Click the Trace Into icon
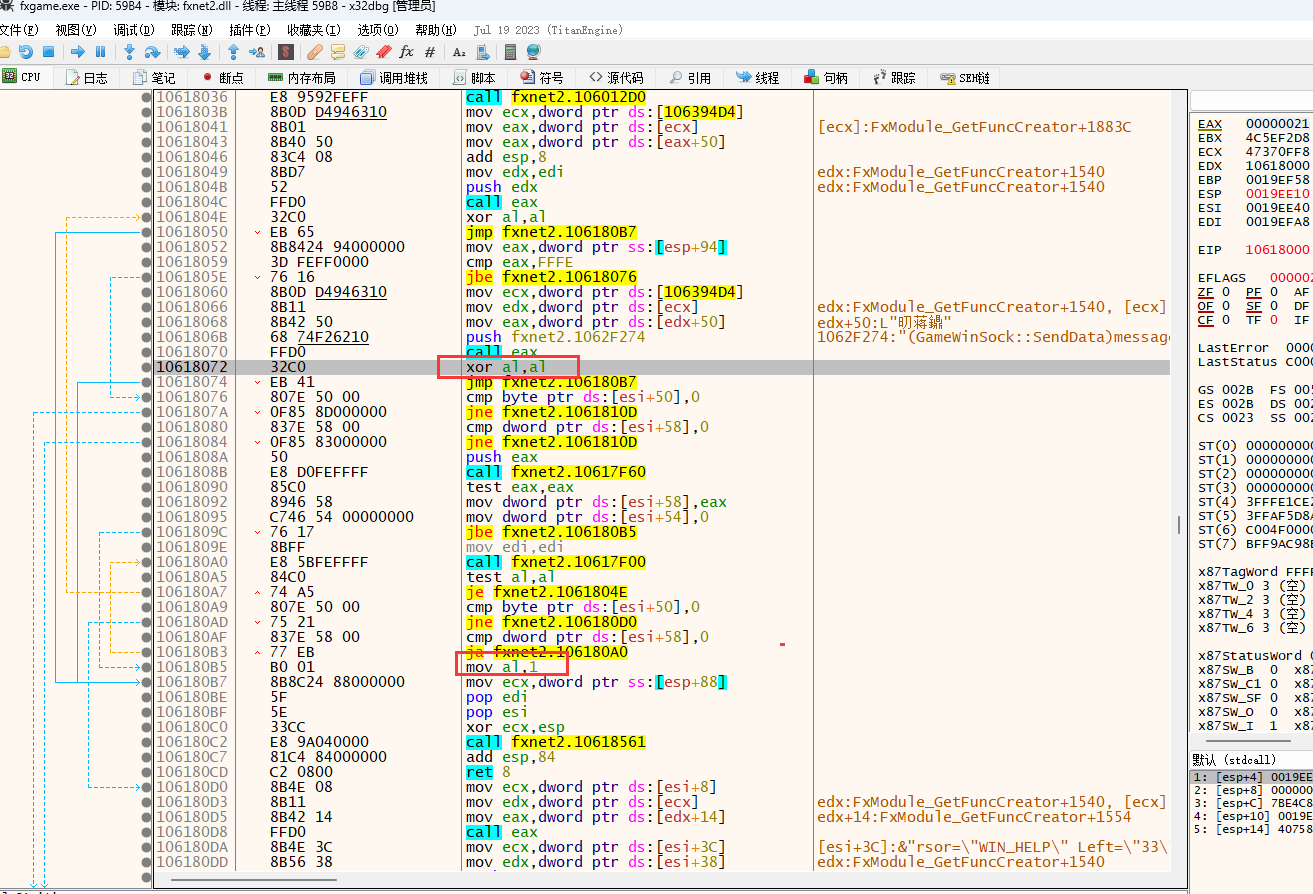This screenshot has width=1313, height=894. (x=181, y=52)
